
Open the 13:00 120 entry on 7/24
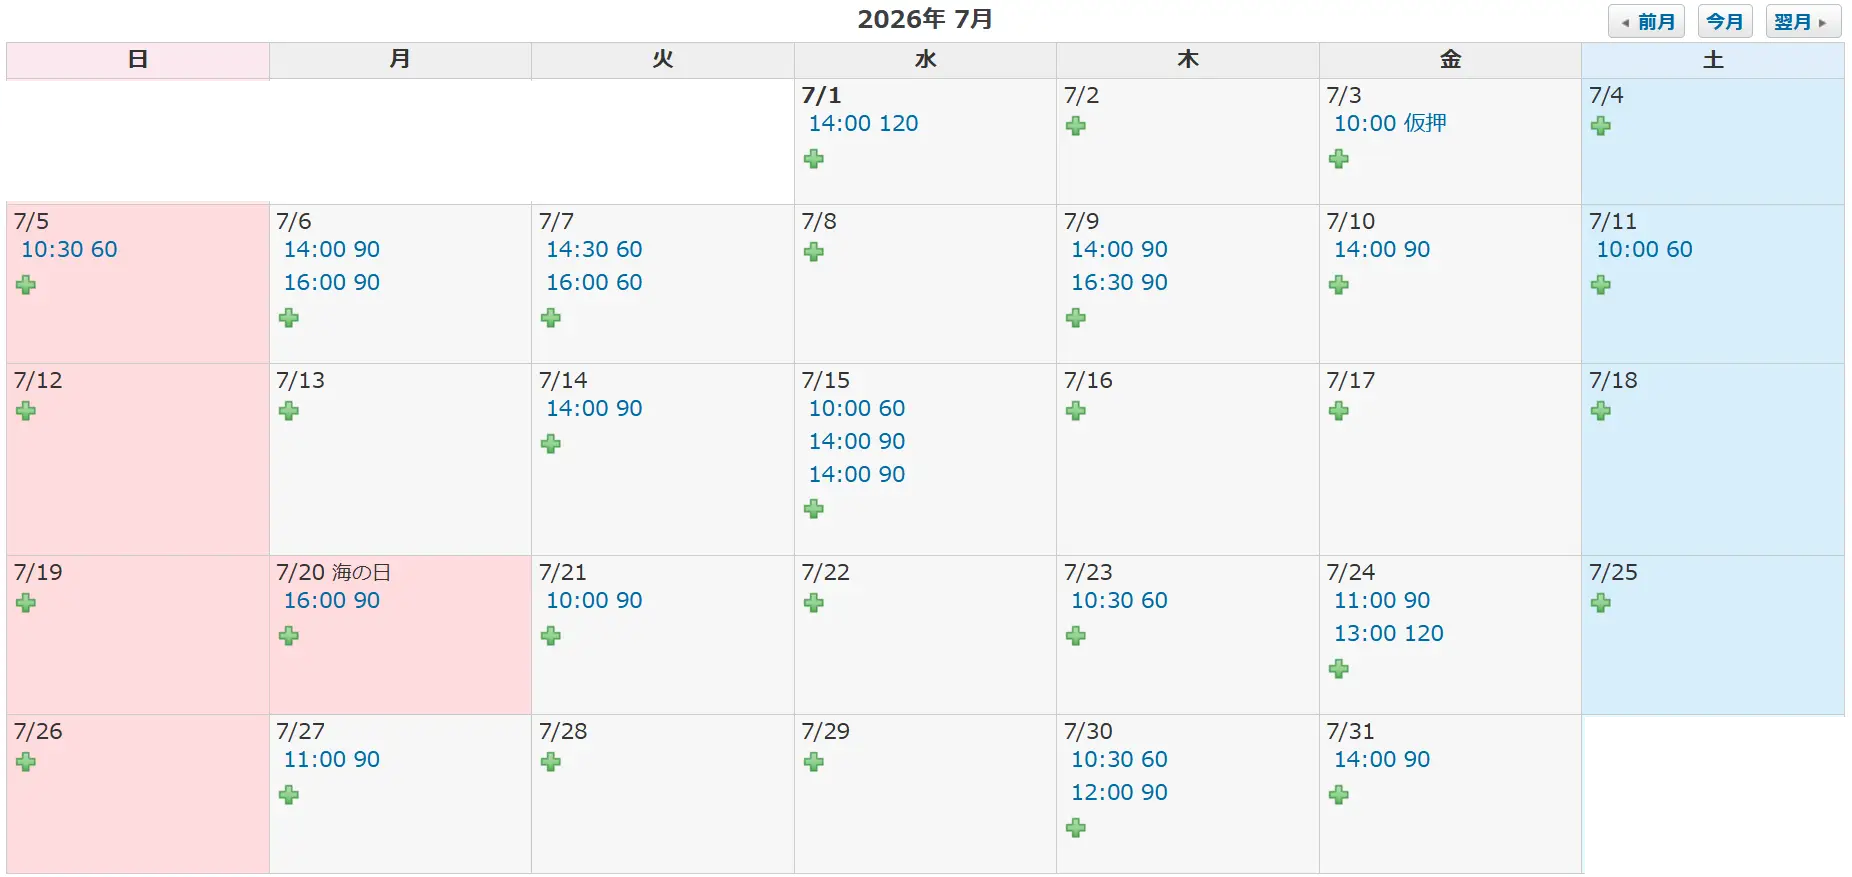[1389, 634]
